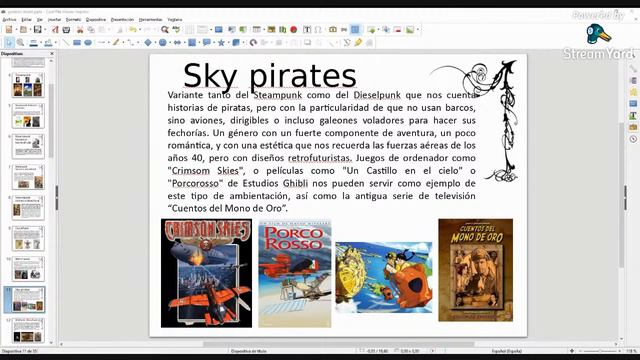Click the Export as PDF icon
Viewport: 640px width, 360px height.
point(55,29)
